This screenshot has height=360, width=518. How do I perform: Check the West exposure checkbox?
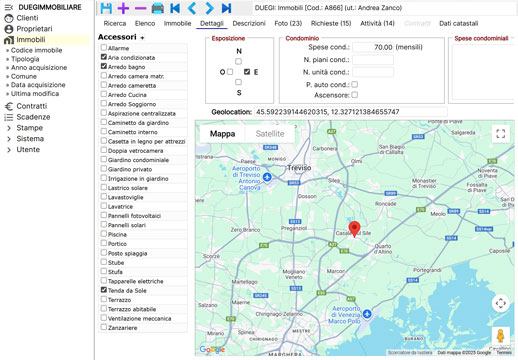[x=230, y=72]
